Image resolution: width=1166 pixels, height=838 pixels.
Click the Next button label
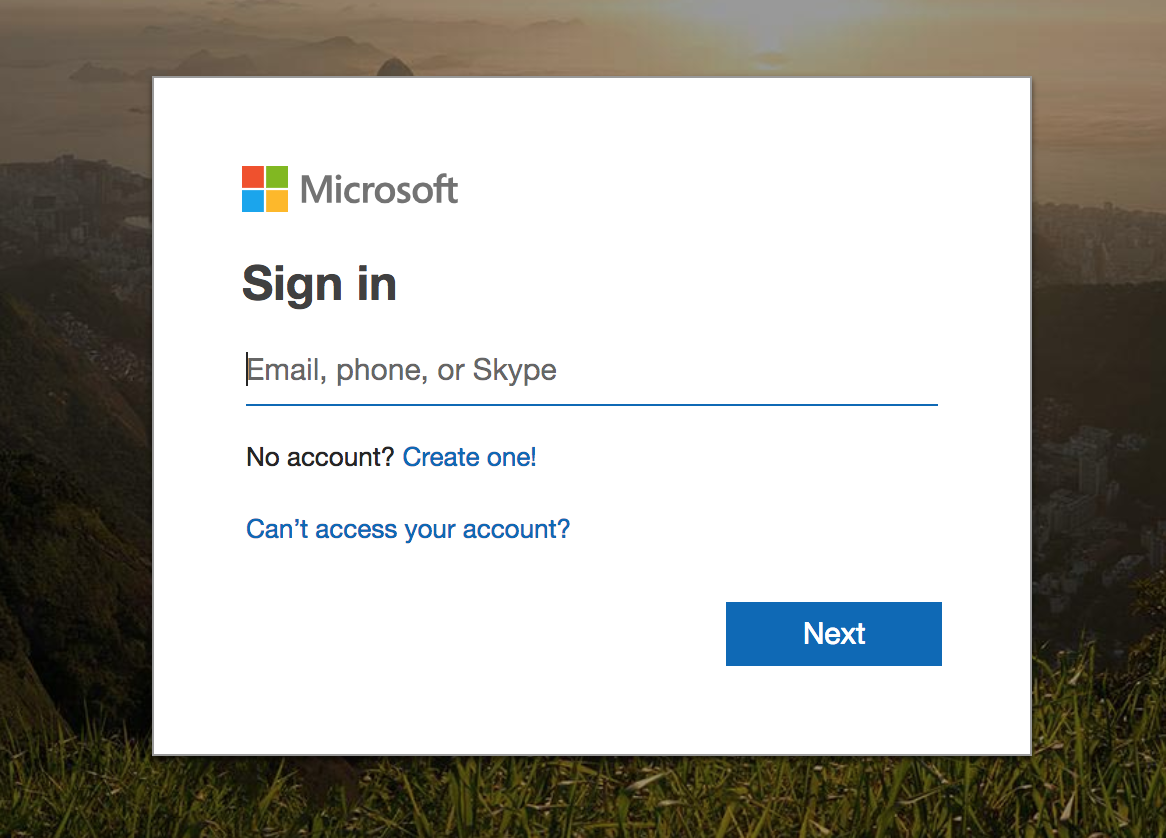[x=833, y=633]
